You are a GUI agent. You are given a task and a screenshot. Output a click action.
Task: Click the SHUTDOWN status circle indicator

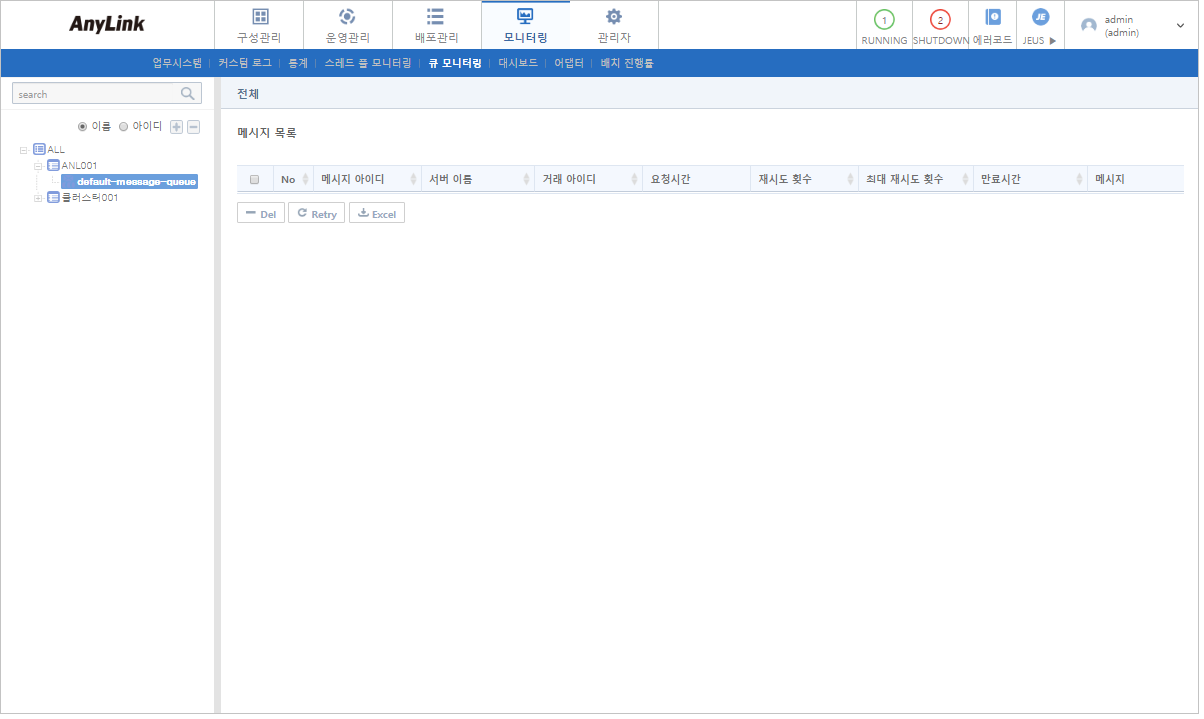[x=940, y=20]
